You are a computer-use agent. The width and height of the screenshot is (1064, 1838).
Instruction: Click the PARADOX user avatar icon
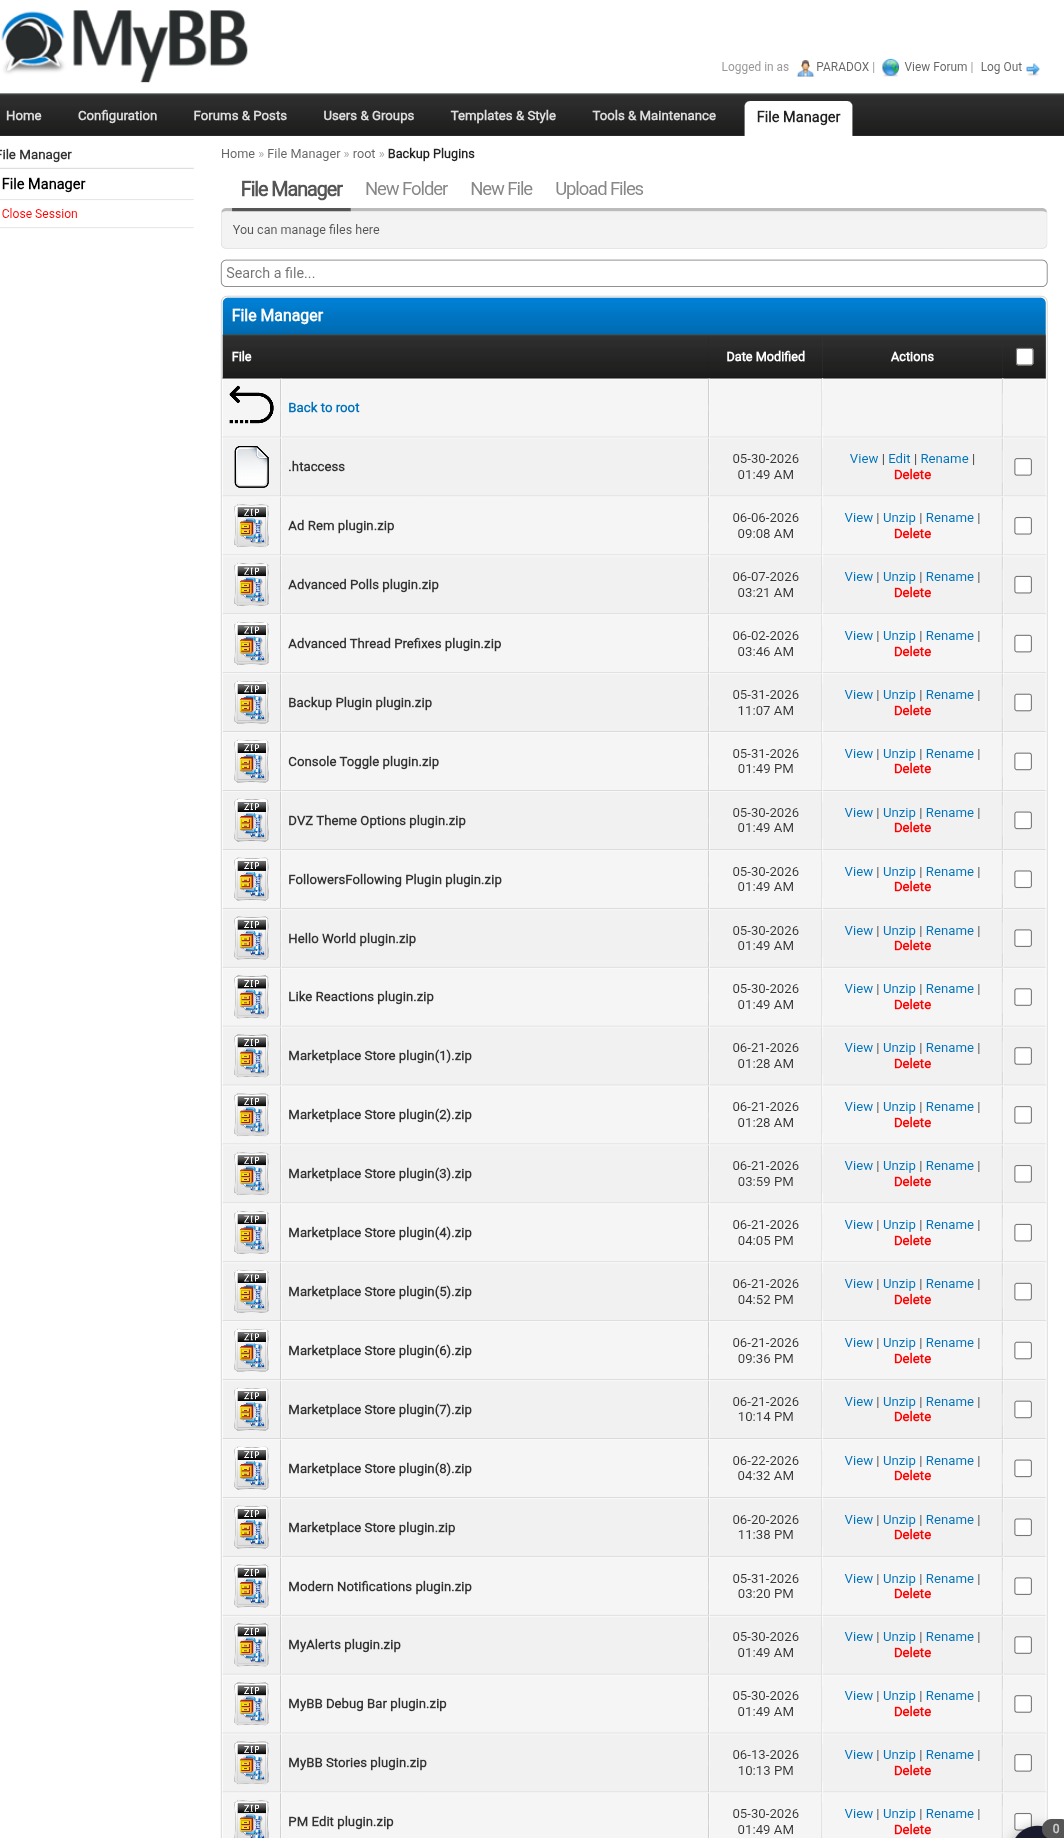coord(805,68)
